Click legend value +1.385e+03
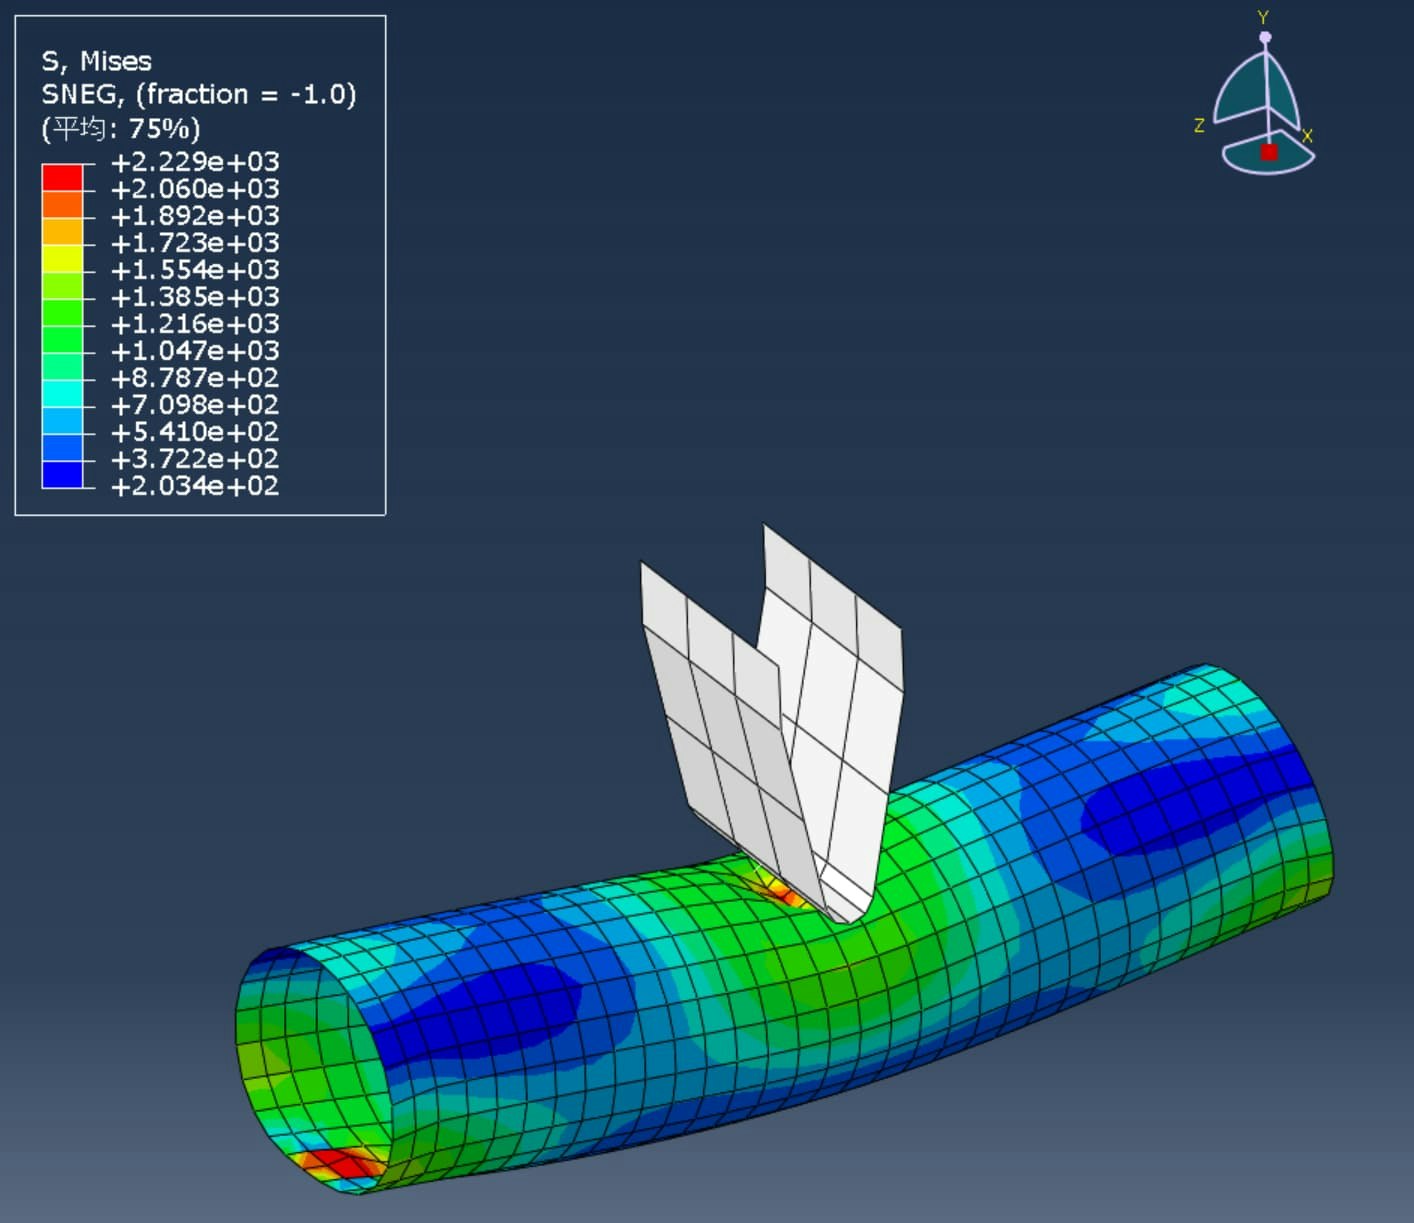Screen dimensions: 1414x1223 pyautogui.click(x=195, y=297)
